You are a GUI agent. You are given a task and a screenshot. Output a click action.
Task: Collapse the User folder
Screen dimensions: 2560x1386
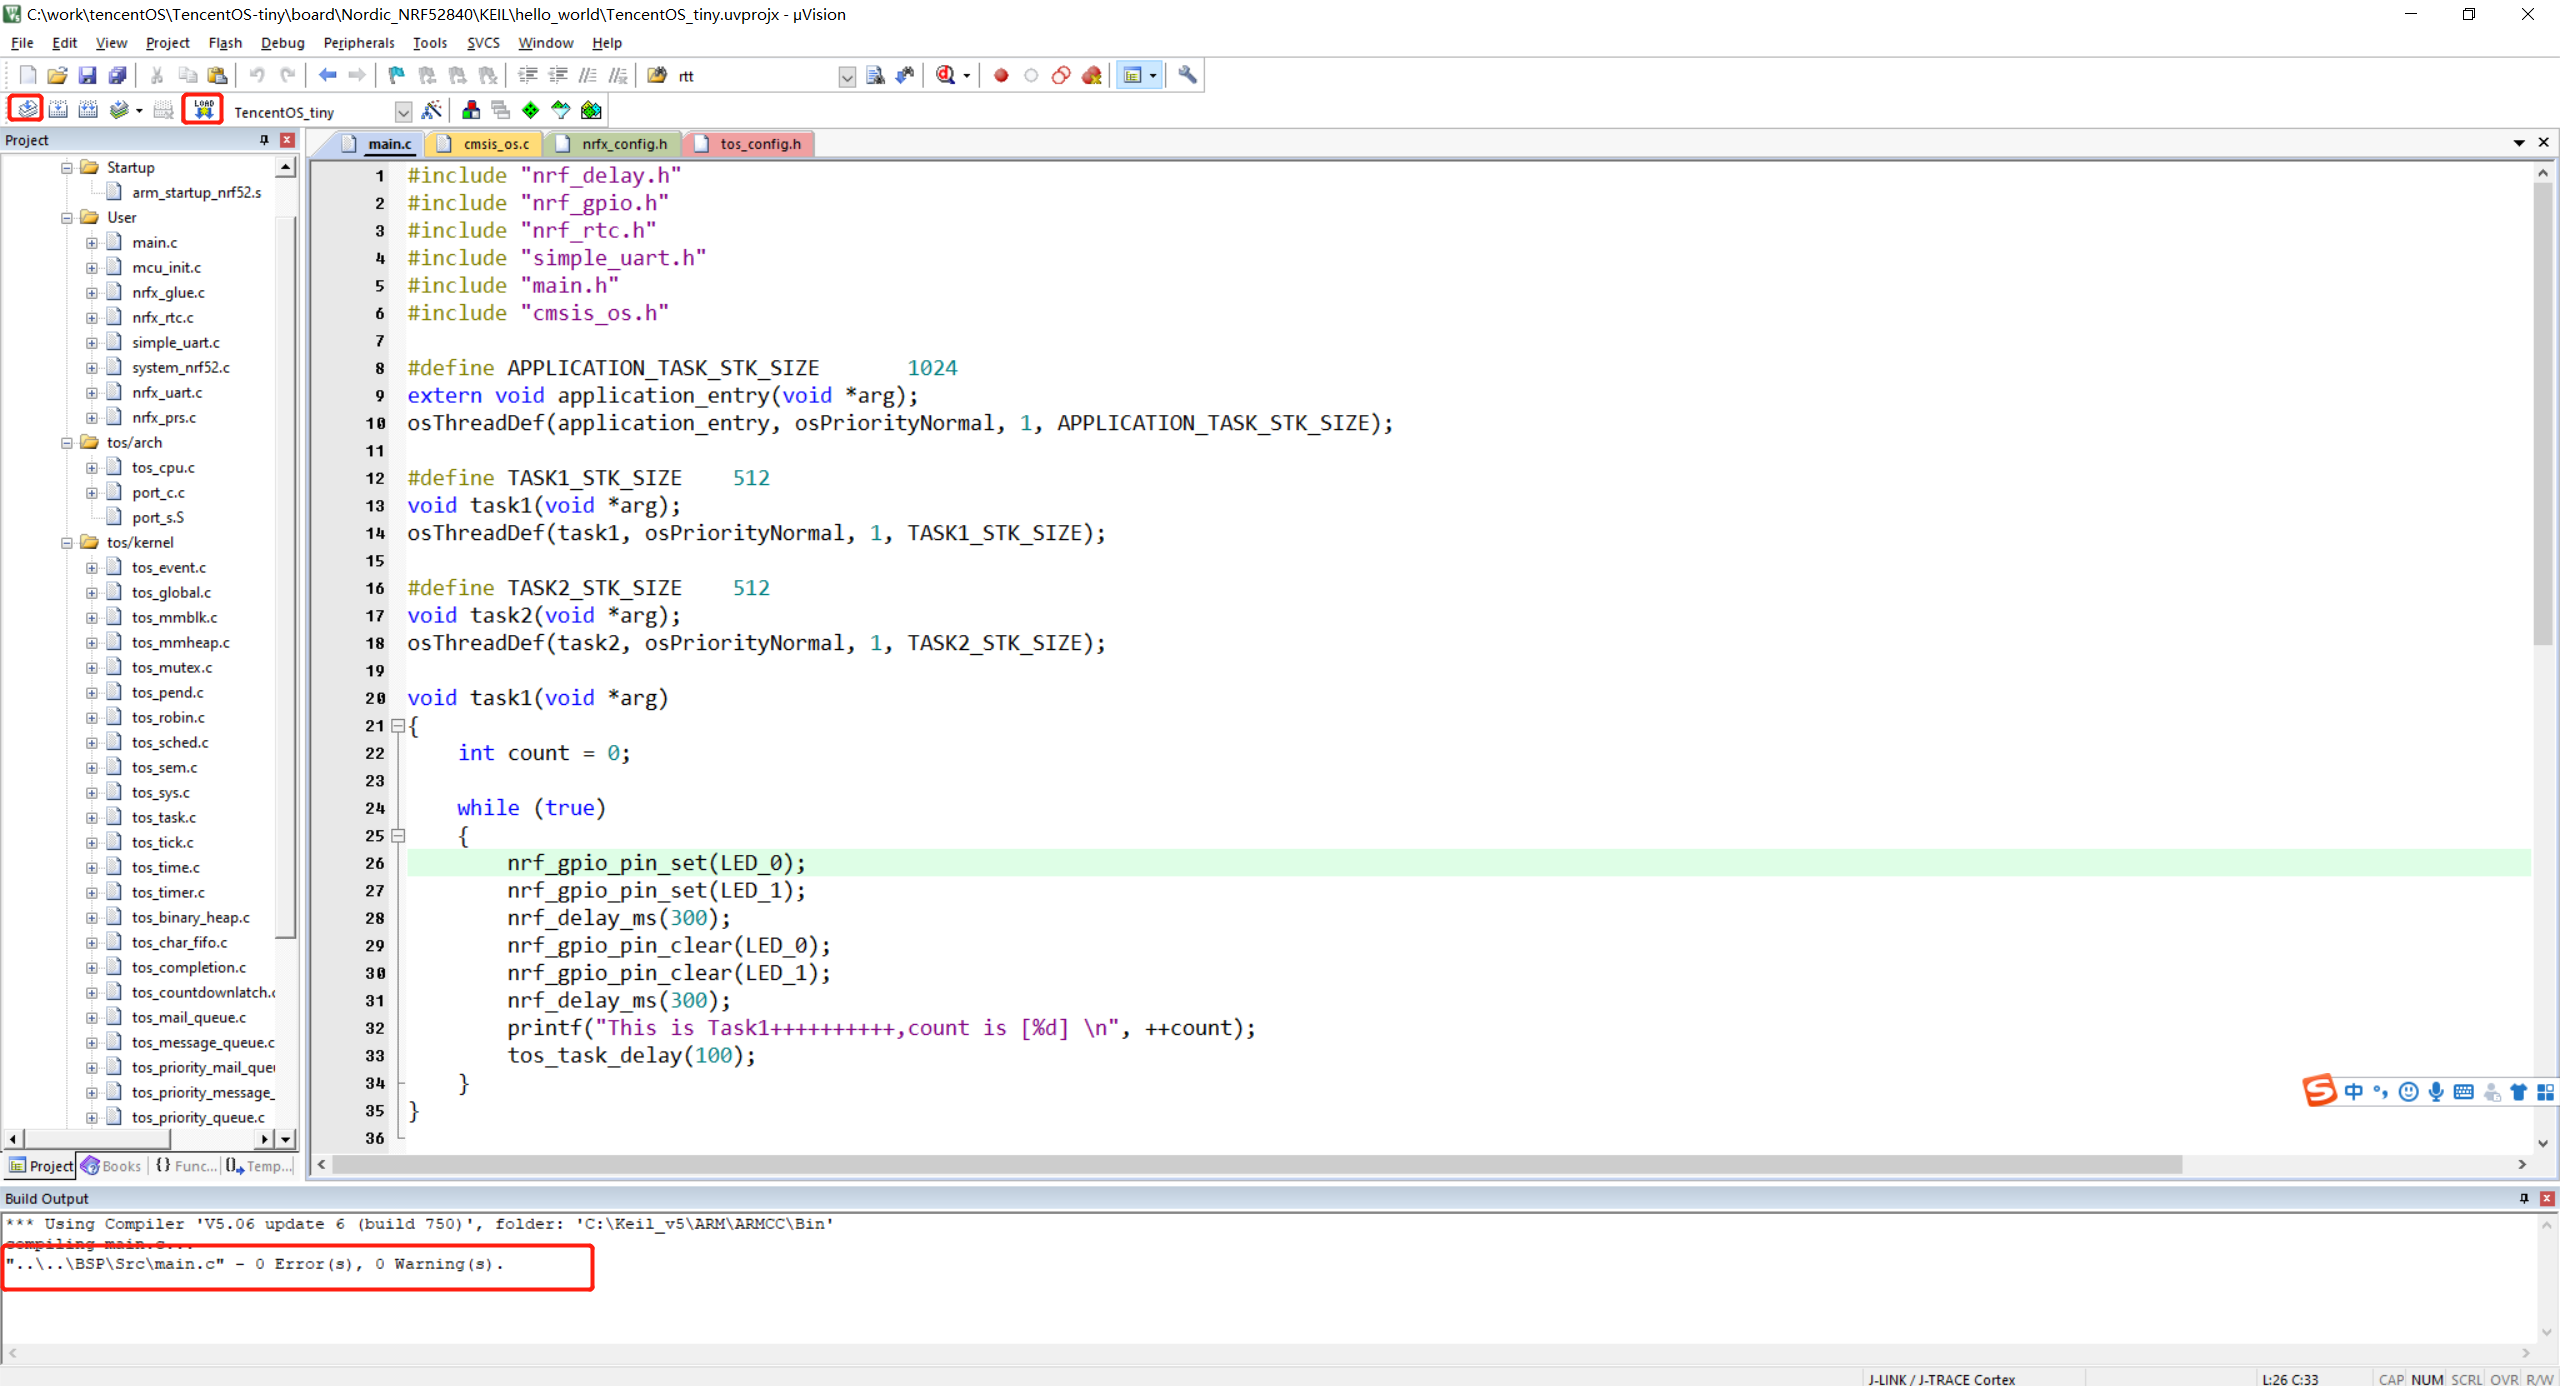coord(67,217)
